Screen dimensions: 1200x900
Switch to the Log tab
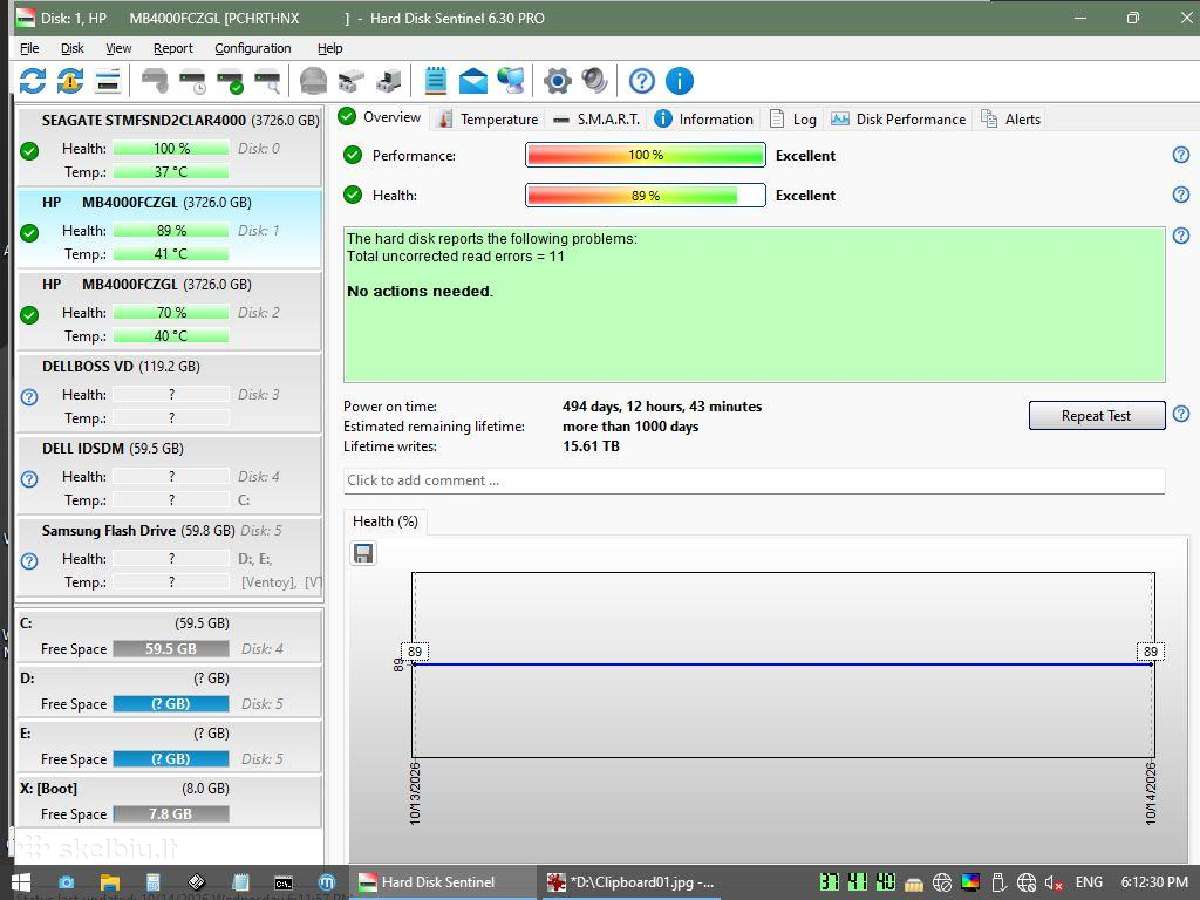[x=794, y=119]
